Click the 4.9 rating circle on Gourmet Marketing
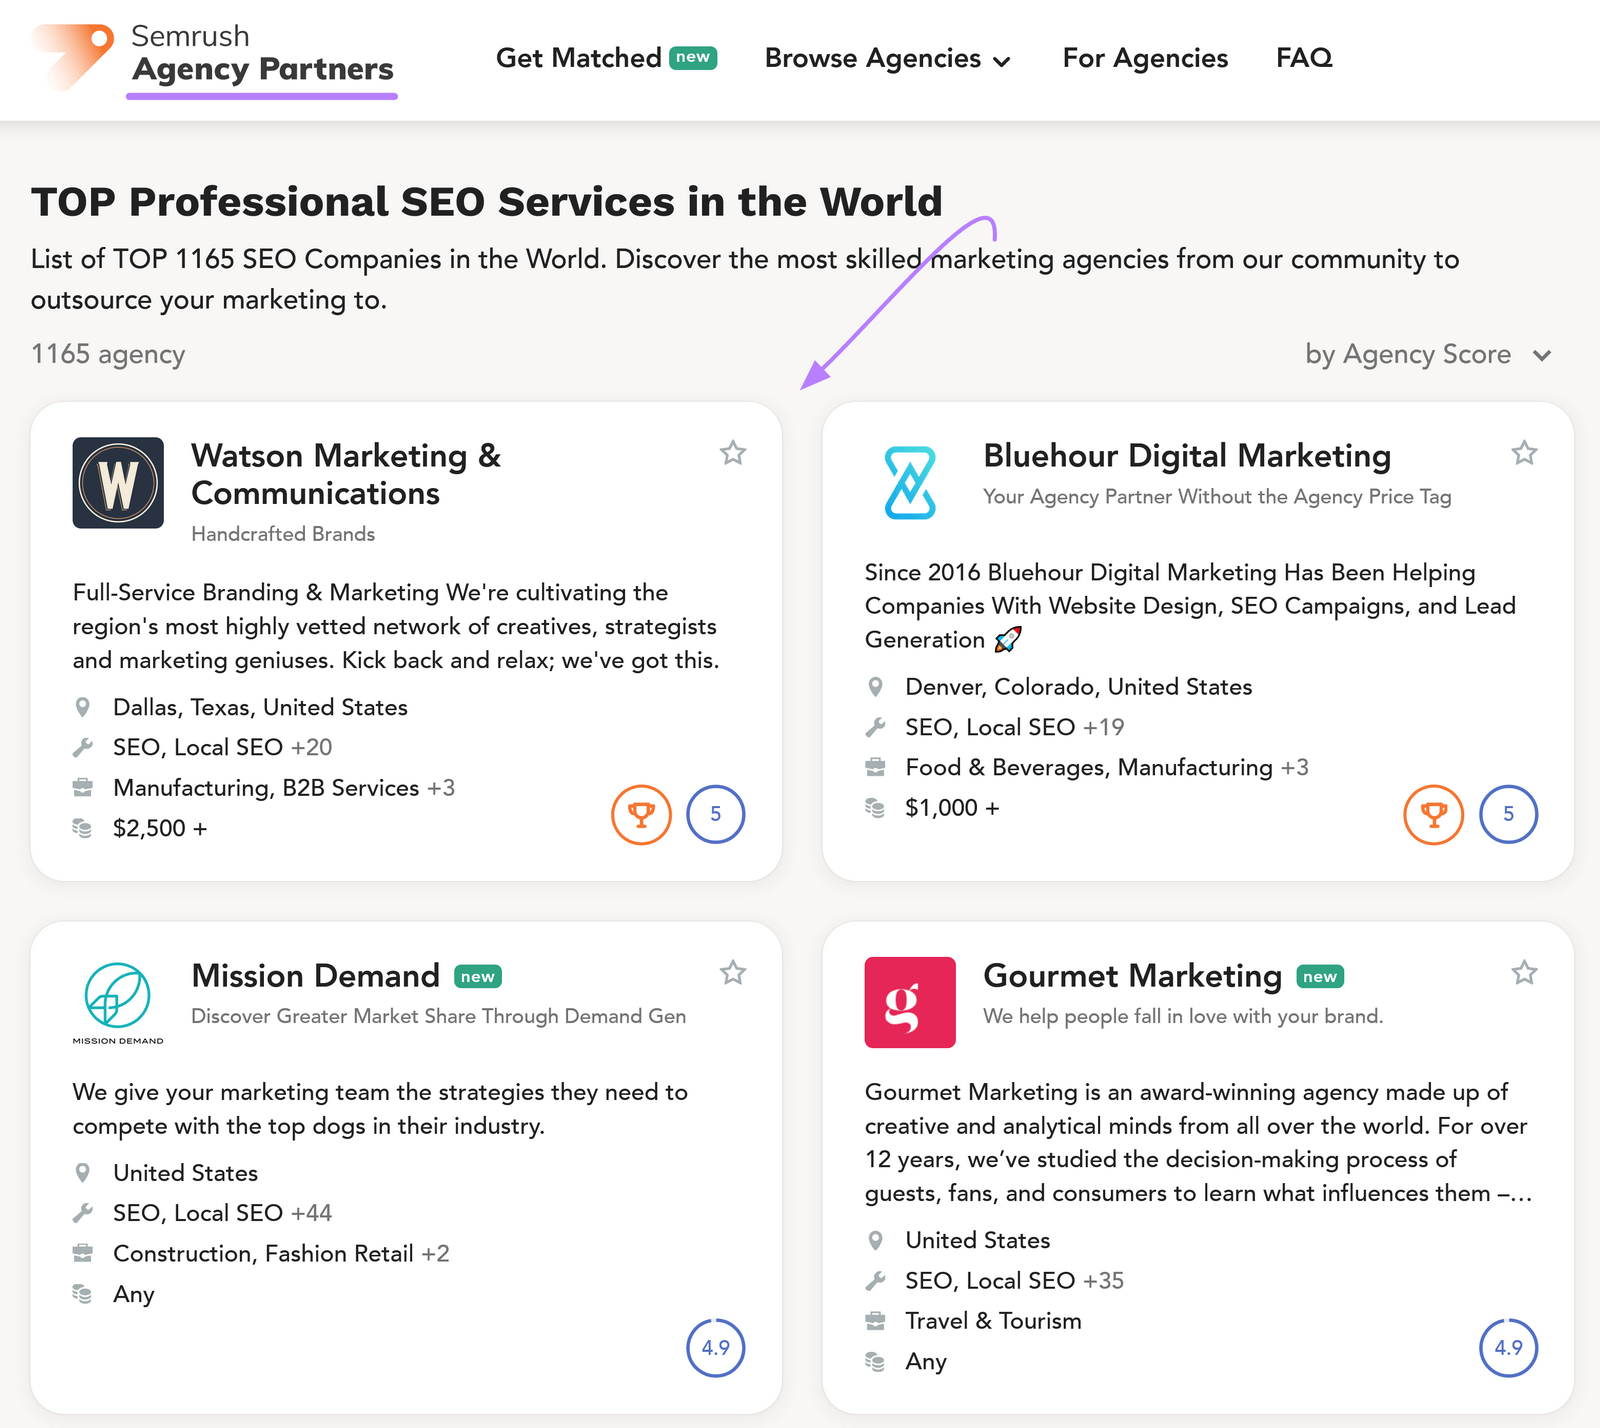This screenshot has width=1600, height=1428. pos(1509,1347)
